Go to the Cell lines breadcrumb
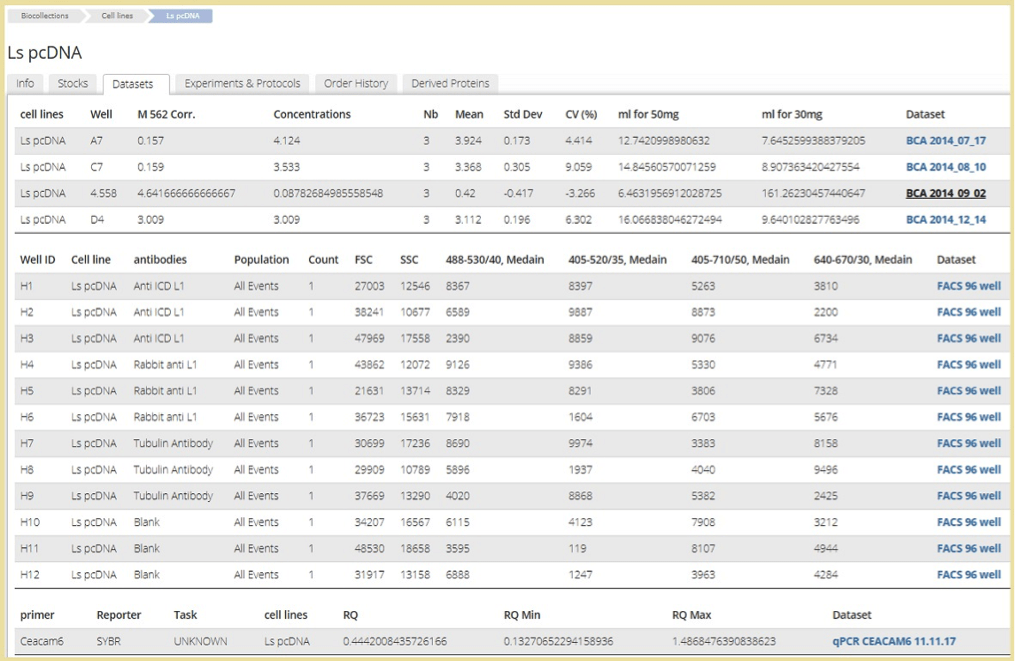 [117, 16]
